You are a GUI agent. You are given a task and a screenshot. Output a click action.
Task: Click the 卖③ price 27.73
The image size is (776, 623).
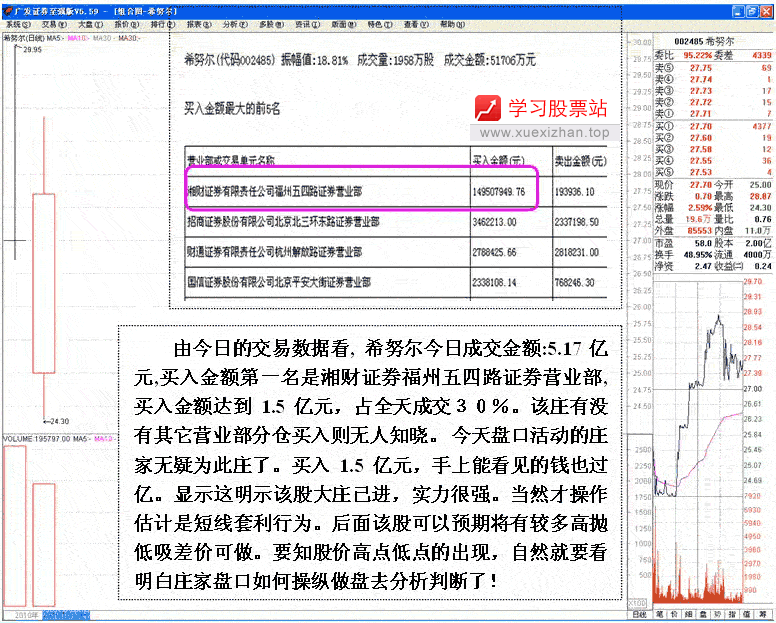pyautogui.click(x=701, y=91)
